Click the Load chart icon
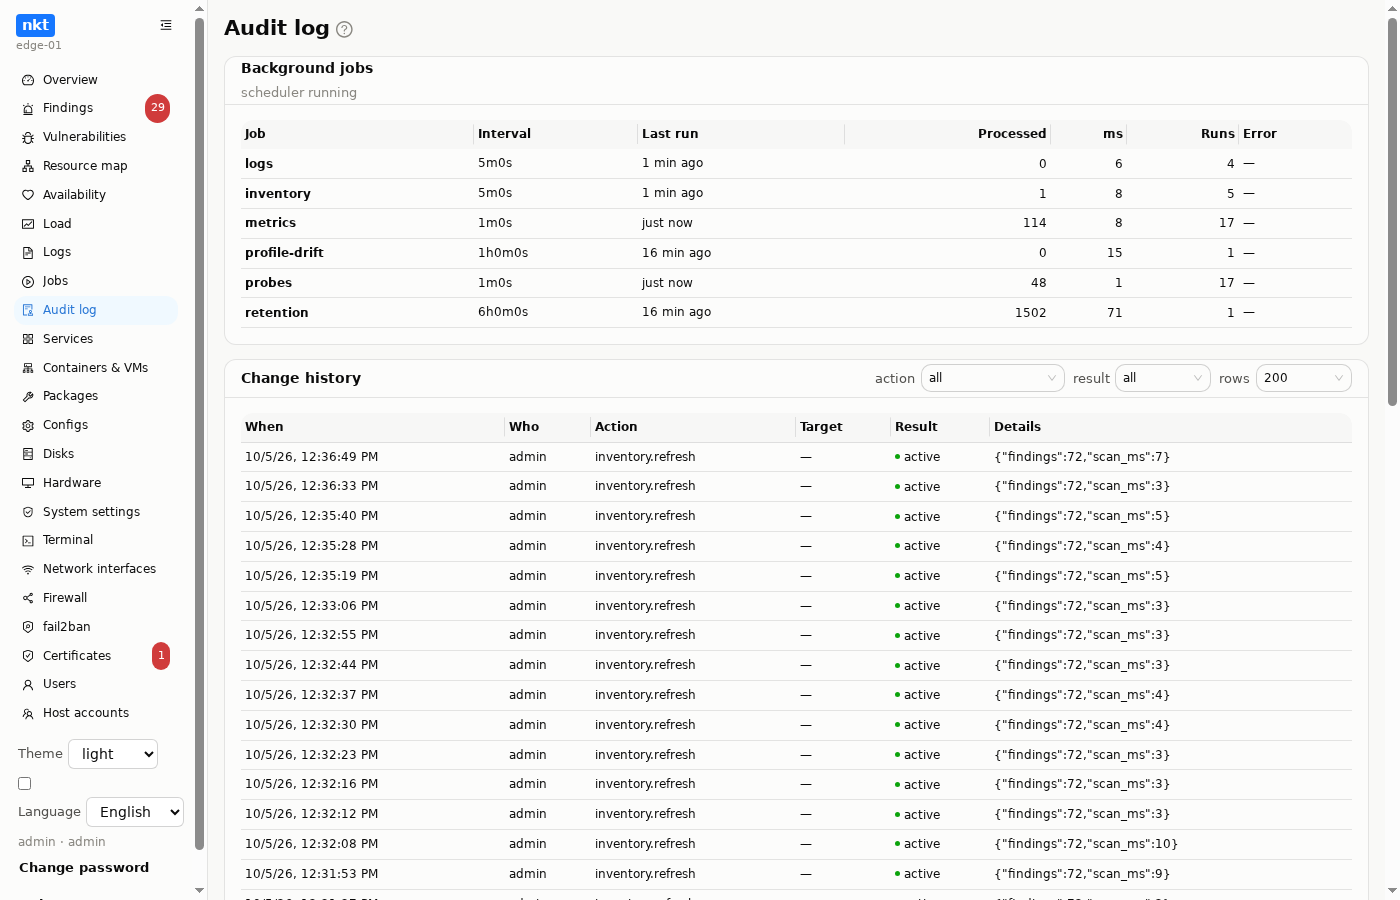This screenshot has height=900, width=1400. coord(28,224)
